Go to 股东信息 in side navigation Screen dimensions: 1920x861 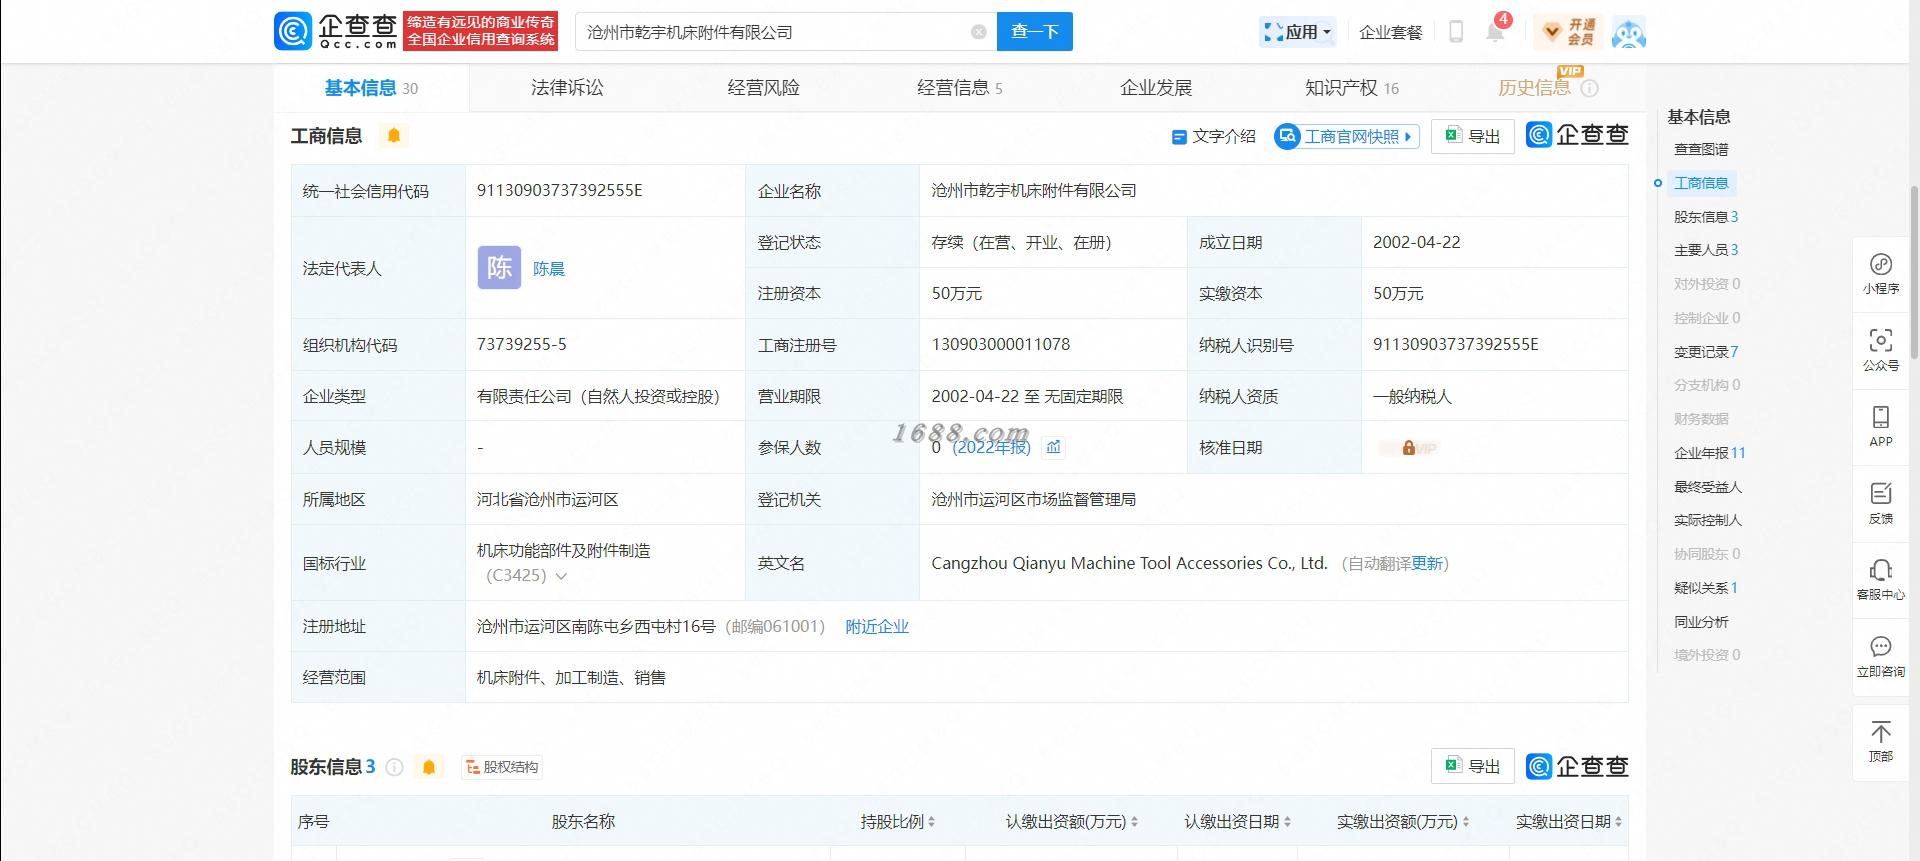1706,216
